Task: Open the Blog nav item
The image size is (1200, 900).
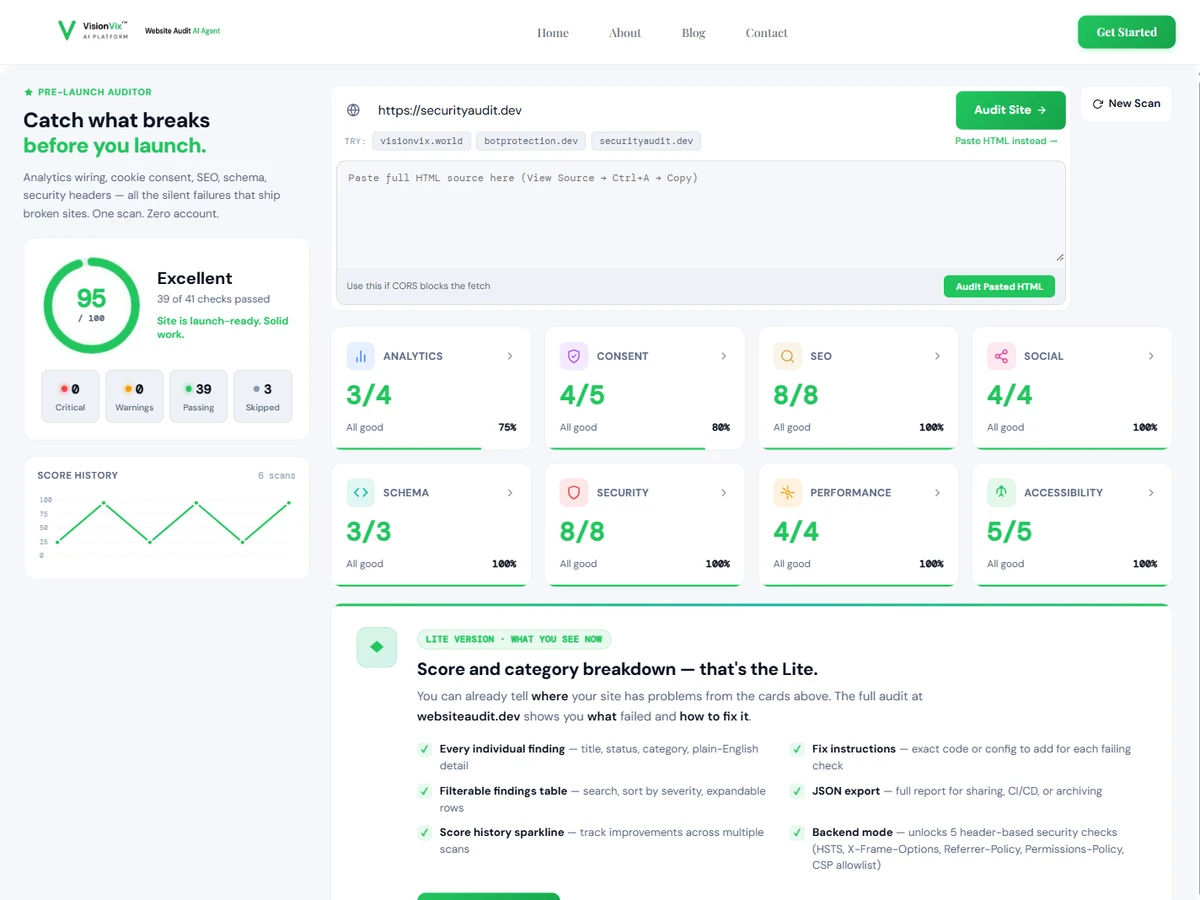Action: click(694, 33)
